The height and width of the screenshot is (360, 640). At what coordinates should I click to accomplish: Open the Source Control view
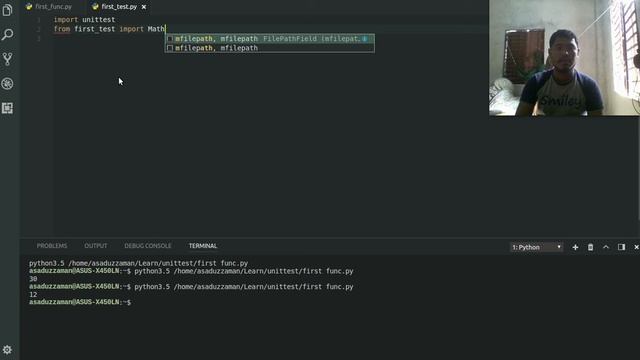[7, 59]
